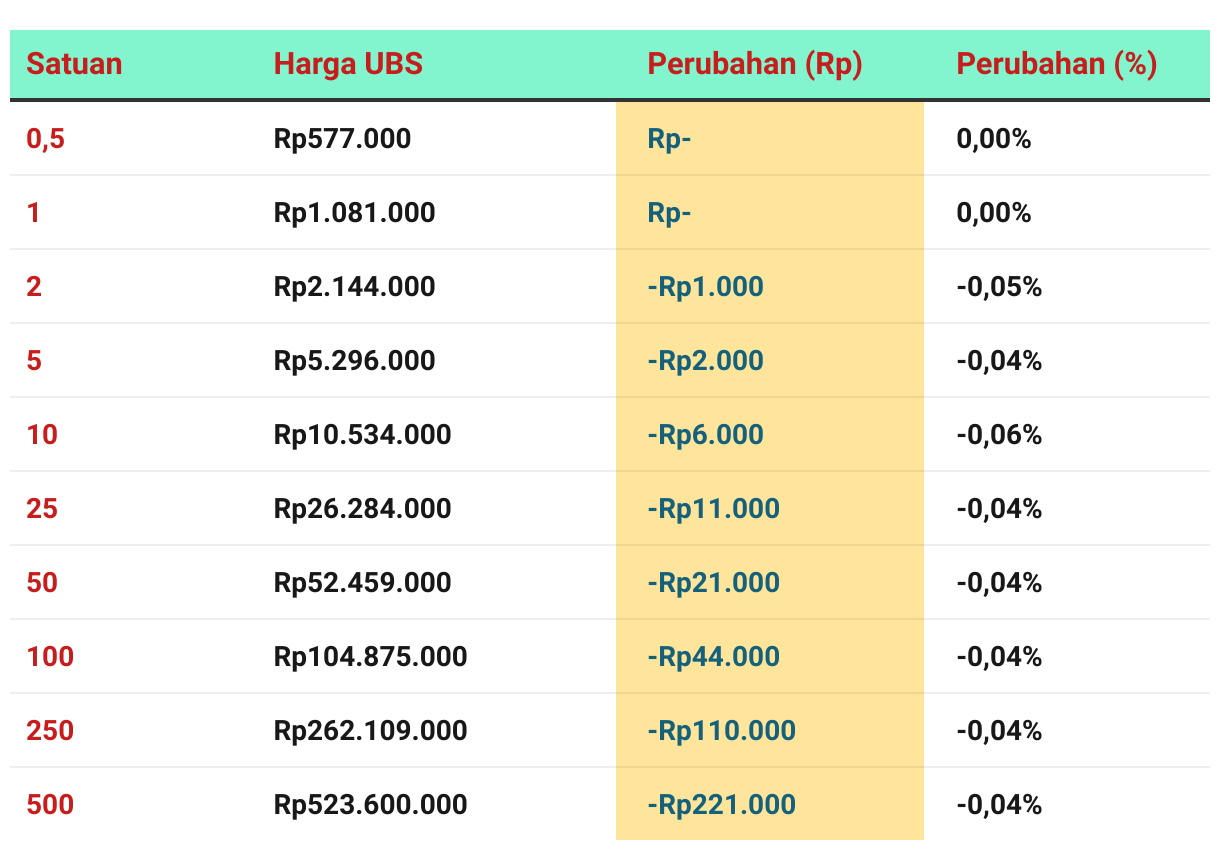The image size is (1220, 850).
Task: Click the -Rp44.000 change cell
Action: coord(714,657)
